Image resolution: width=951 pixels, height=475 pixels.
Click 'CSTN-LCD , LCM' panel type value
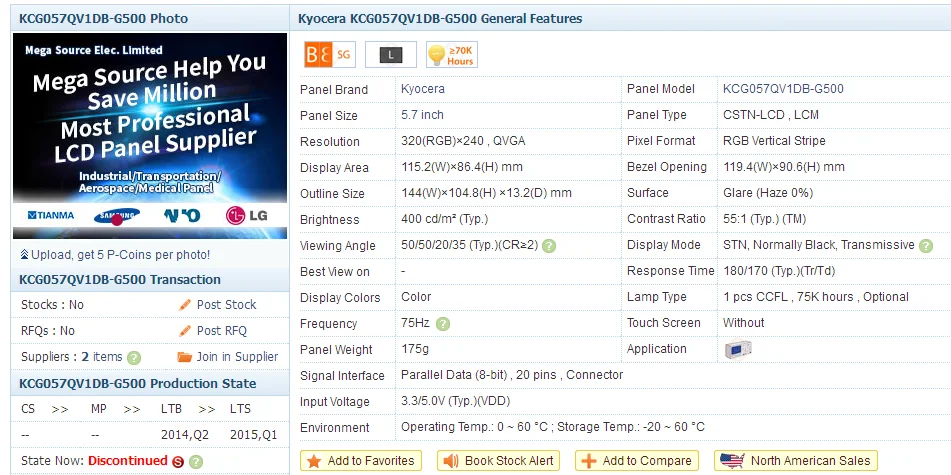[x=771, y=115]
